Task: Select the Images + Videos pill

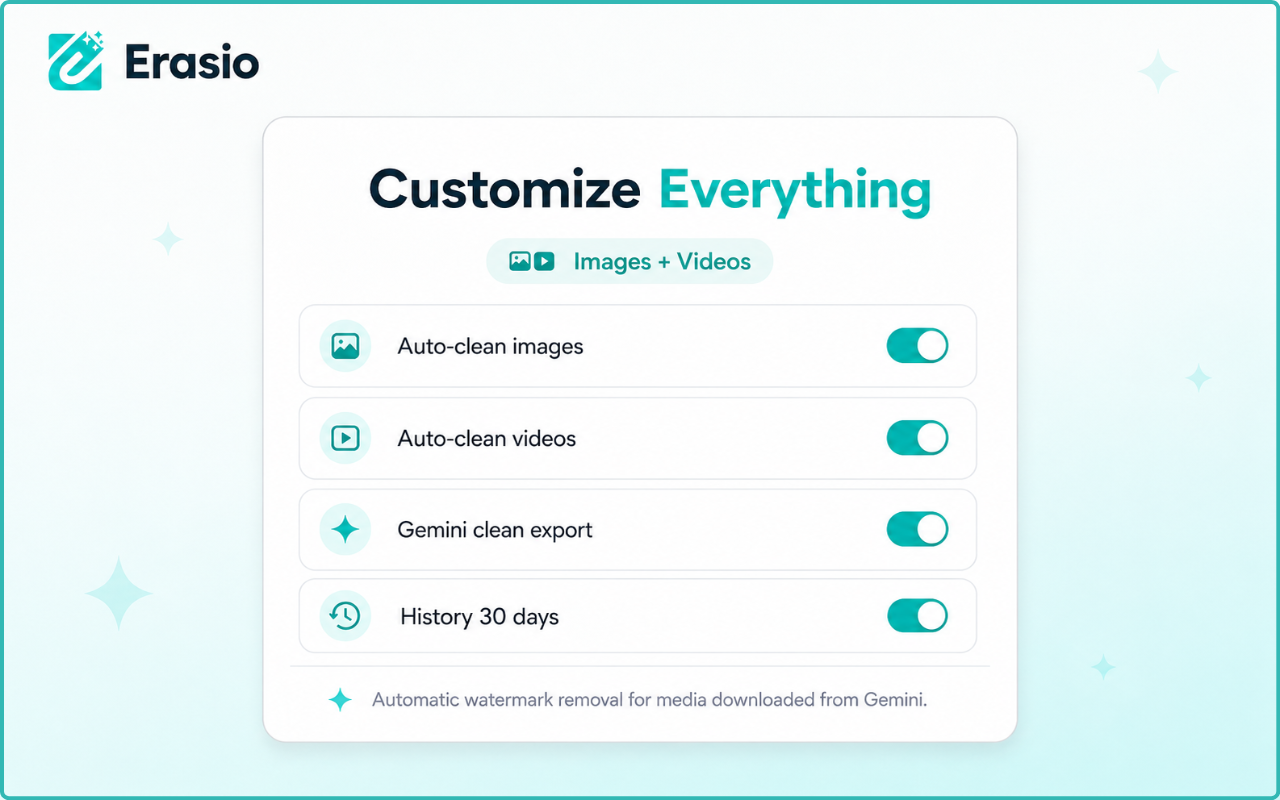Action: coord(629,261)
